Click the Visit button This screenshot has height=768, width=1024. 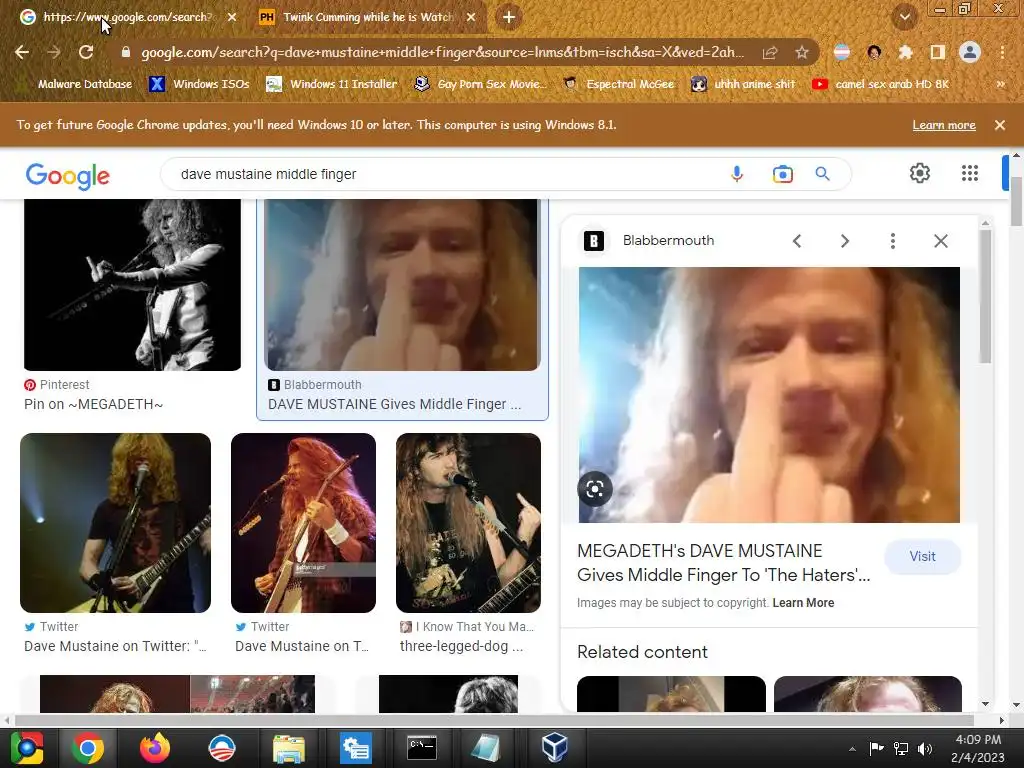pyautogui.click(x=922, y=556)
